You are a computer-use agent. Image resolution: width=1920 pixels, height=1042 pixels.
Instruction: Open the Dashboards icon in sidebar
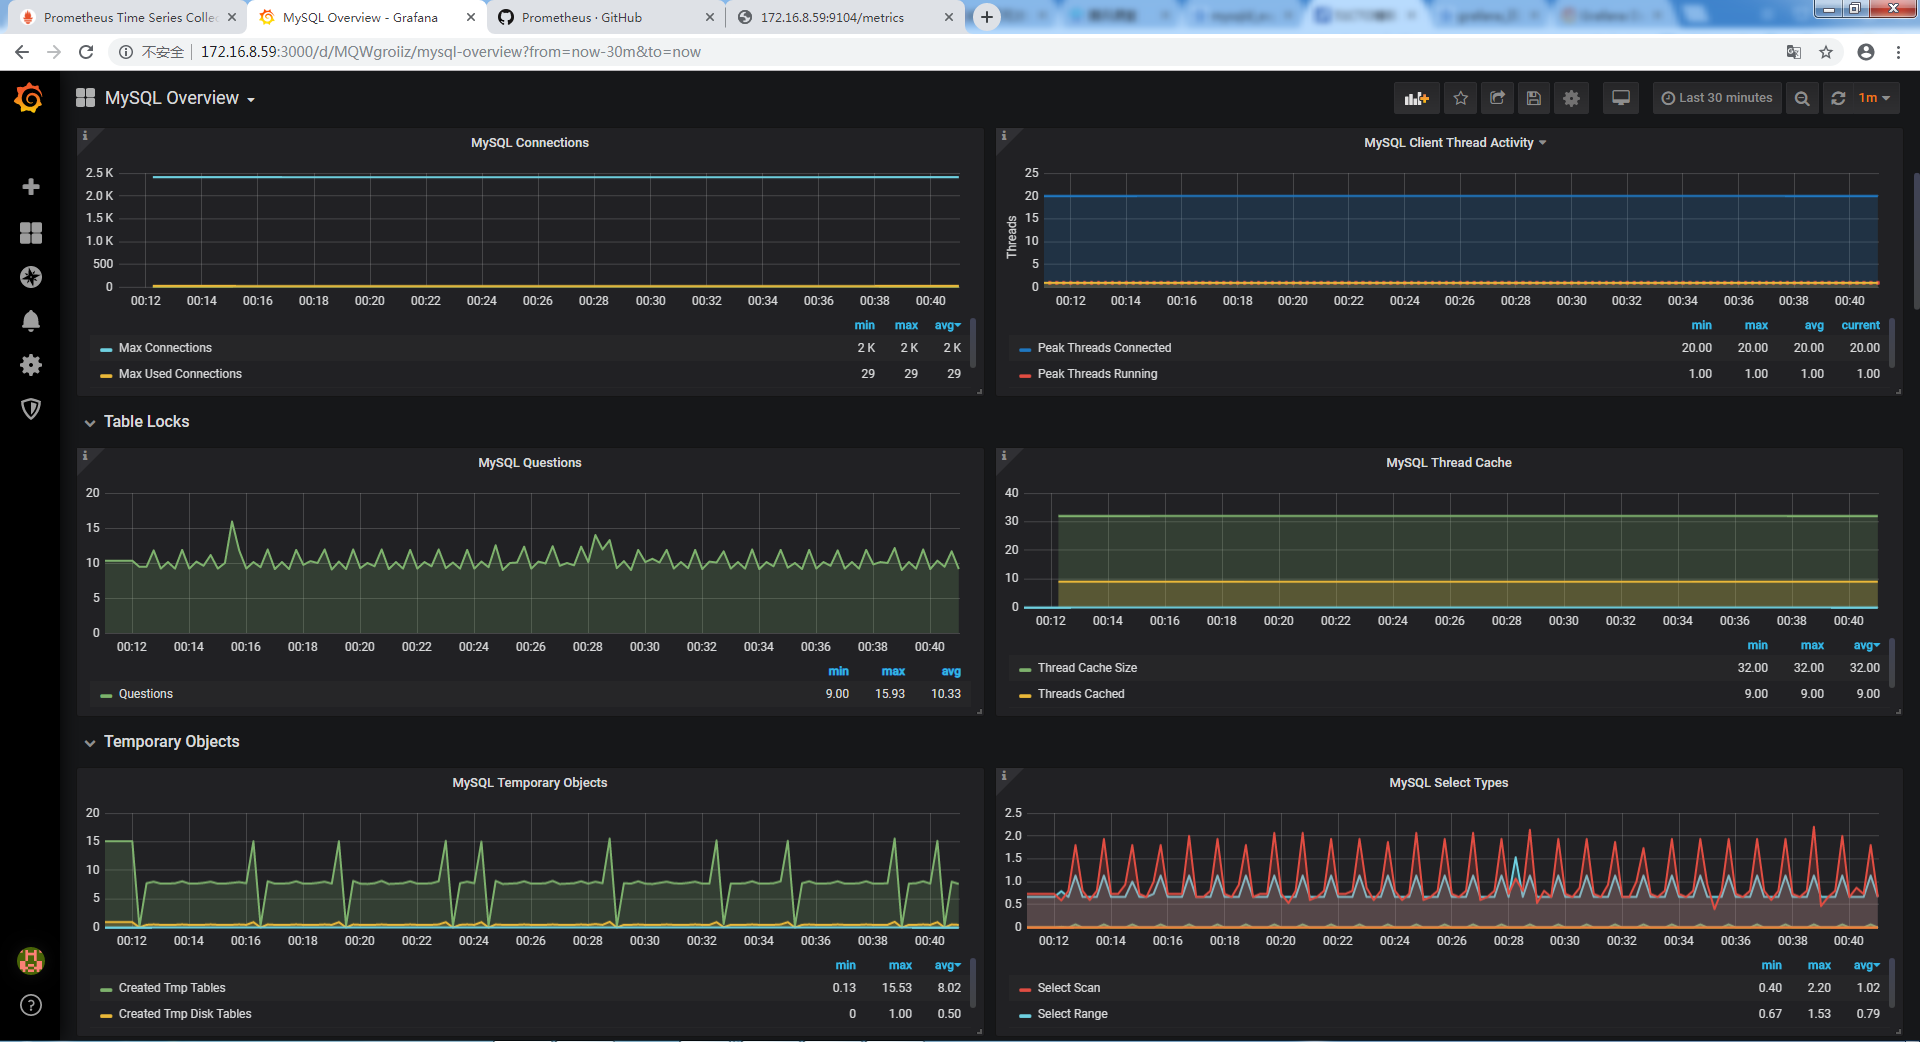click(x=31, y=233)
